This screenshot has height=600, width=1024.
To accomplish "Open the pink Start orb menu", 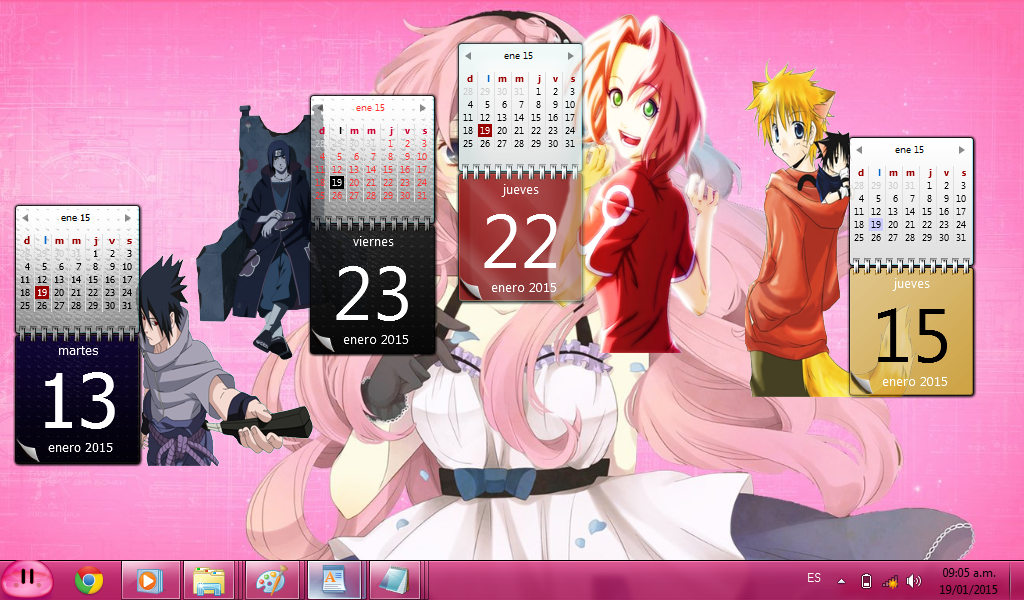I will [27, 578].
